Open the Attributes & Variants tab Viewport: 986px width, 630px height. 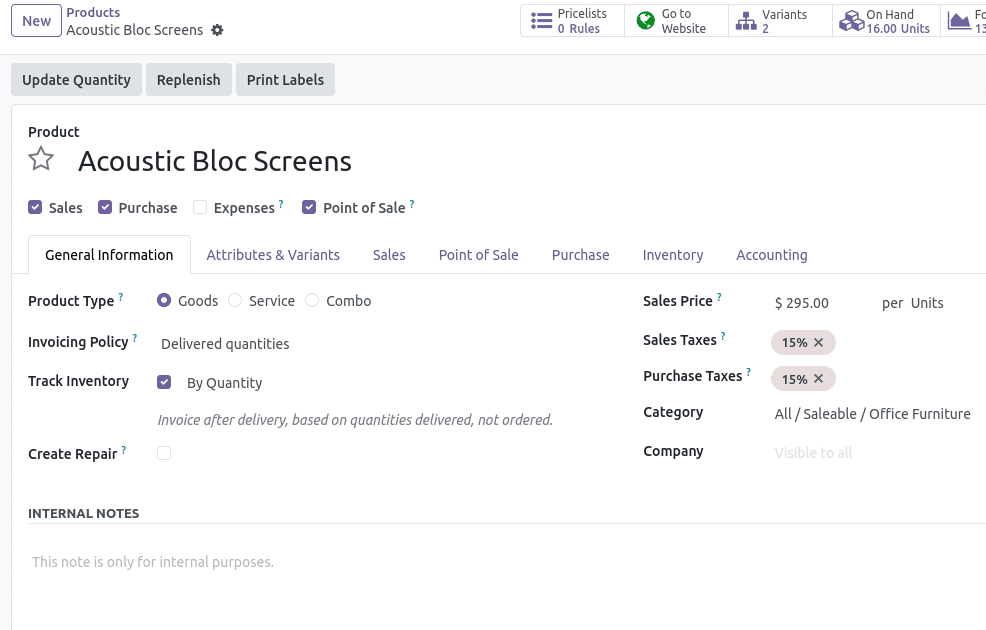tap(273, 255)
